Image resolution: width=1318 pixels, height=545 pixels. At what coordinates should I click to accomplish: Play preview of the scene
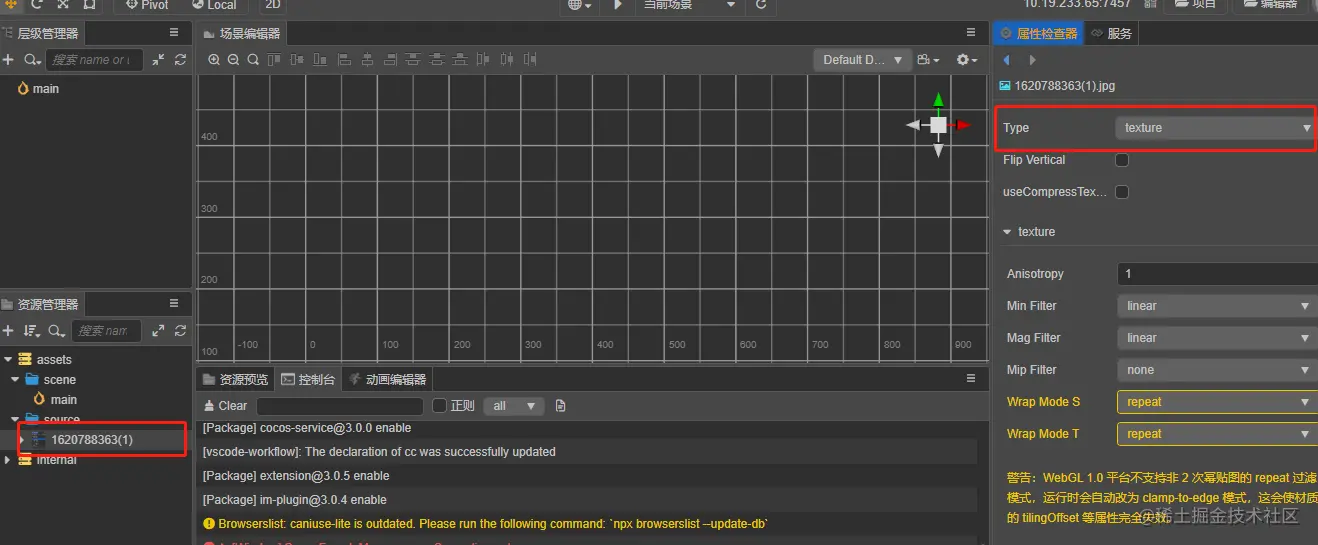(618, 5)
